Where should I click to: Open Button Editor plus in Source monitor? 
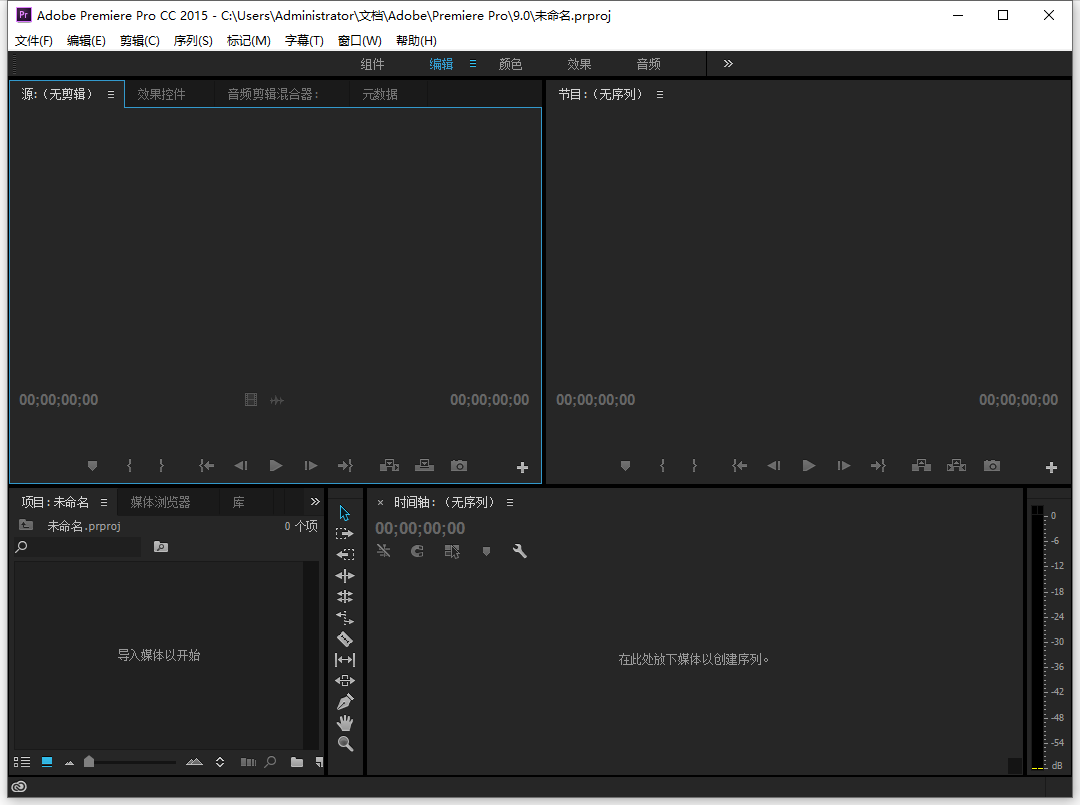pyautogui.click(x=522, y=467)
